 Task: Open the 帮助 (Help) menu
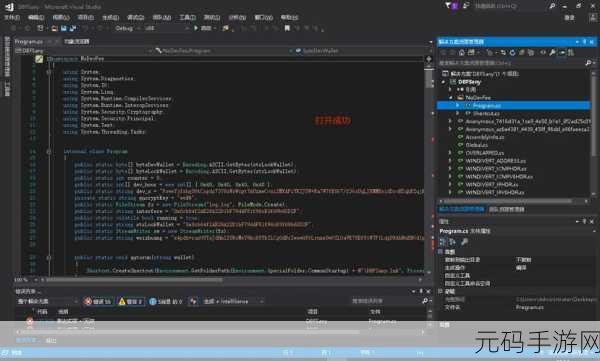(x=289, y=17)
